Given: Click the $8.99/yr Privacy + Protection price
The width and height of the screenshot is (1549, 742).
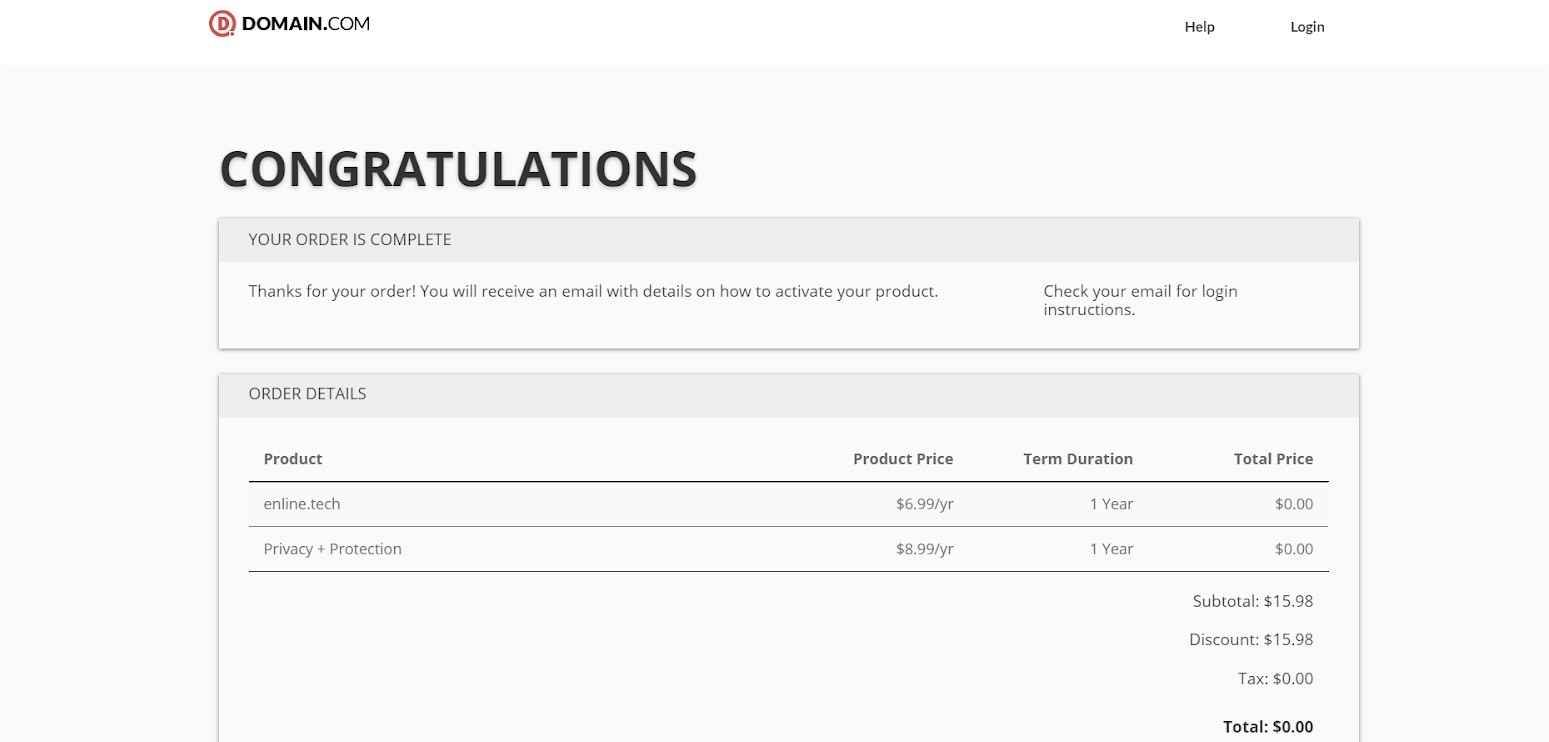Looking at the screenshot, I should (924, 549).
